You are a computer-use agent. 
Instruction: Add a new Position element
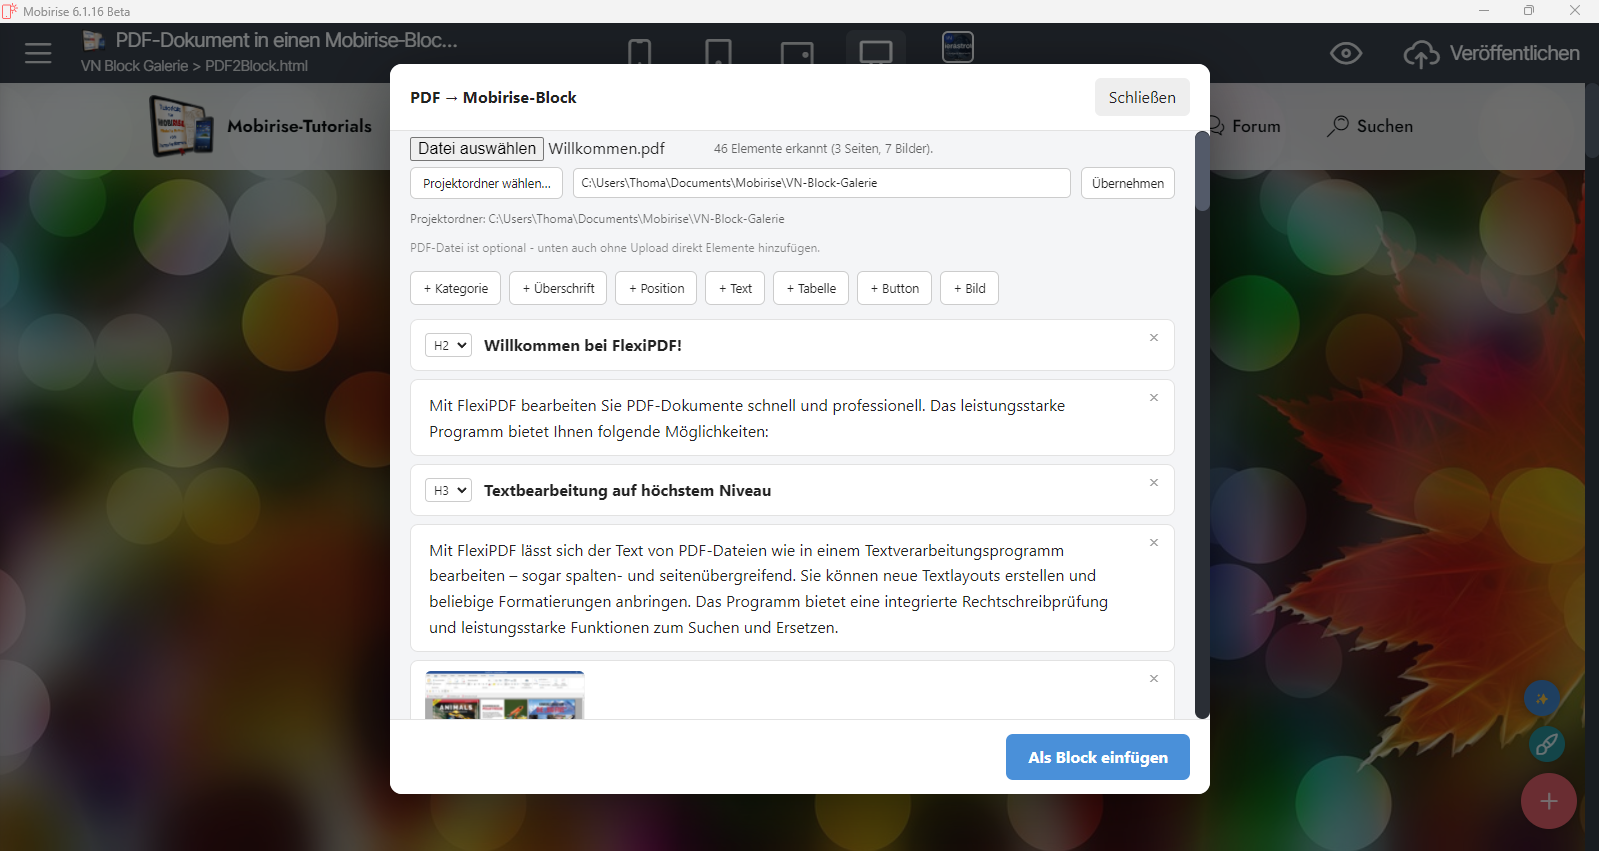pos(656,288)
